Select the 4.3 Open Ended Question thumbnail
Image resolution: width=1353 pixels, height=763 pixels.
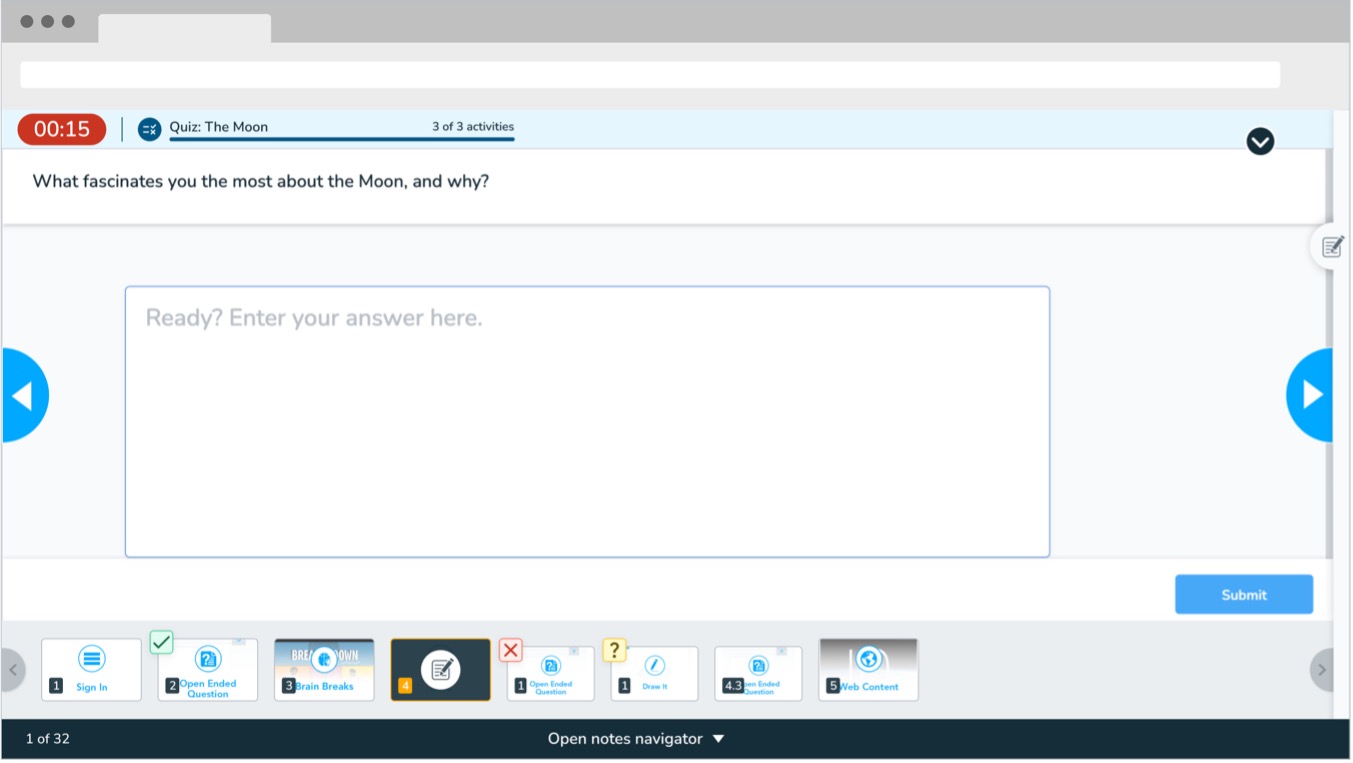point(758,674)
